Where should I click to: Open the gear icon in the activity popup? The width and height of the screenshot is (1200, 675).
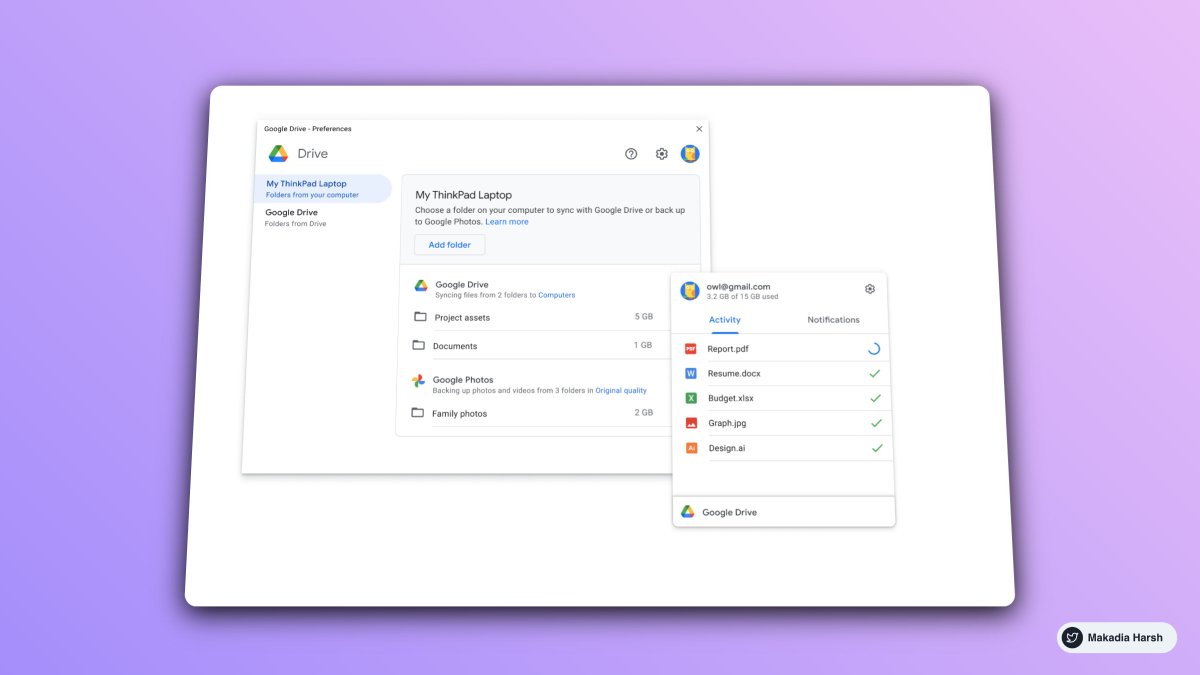pyautogui.click(x=869, y=288)
